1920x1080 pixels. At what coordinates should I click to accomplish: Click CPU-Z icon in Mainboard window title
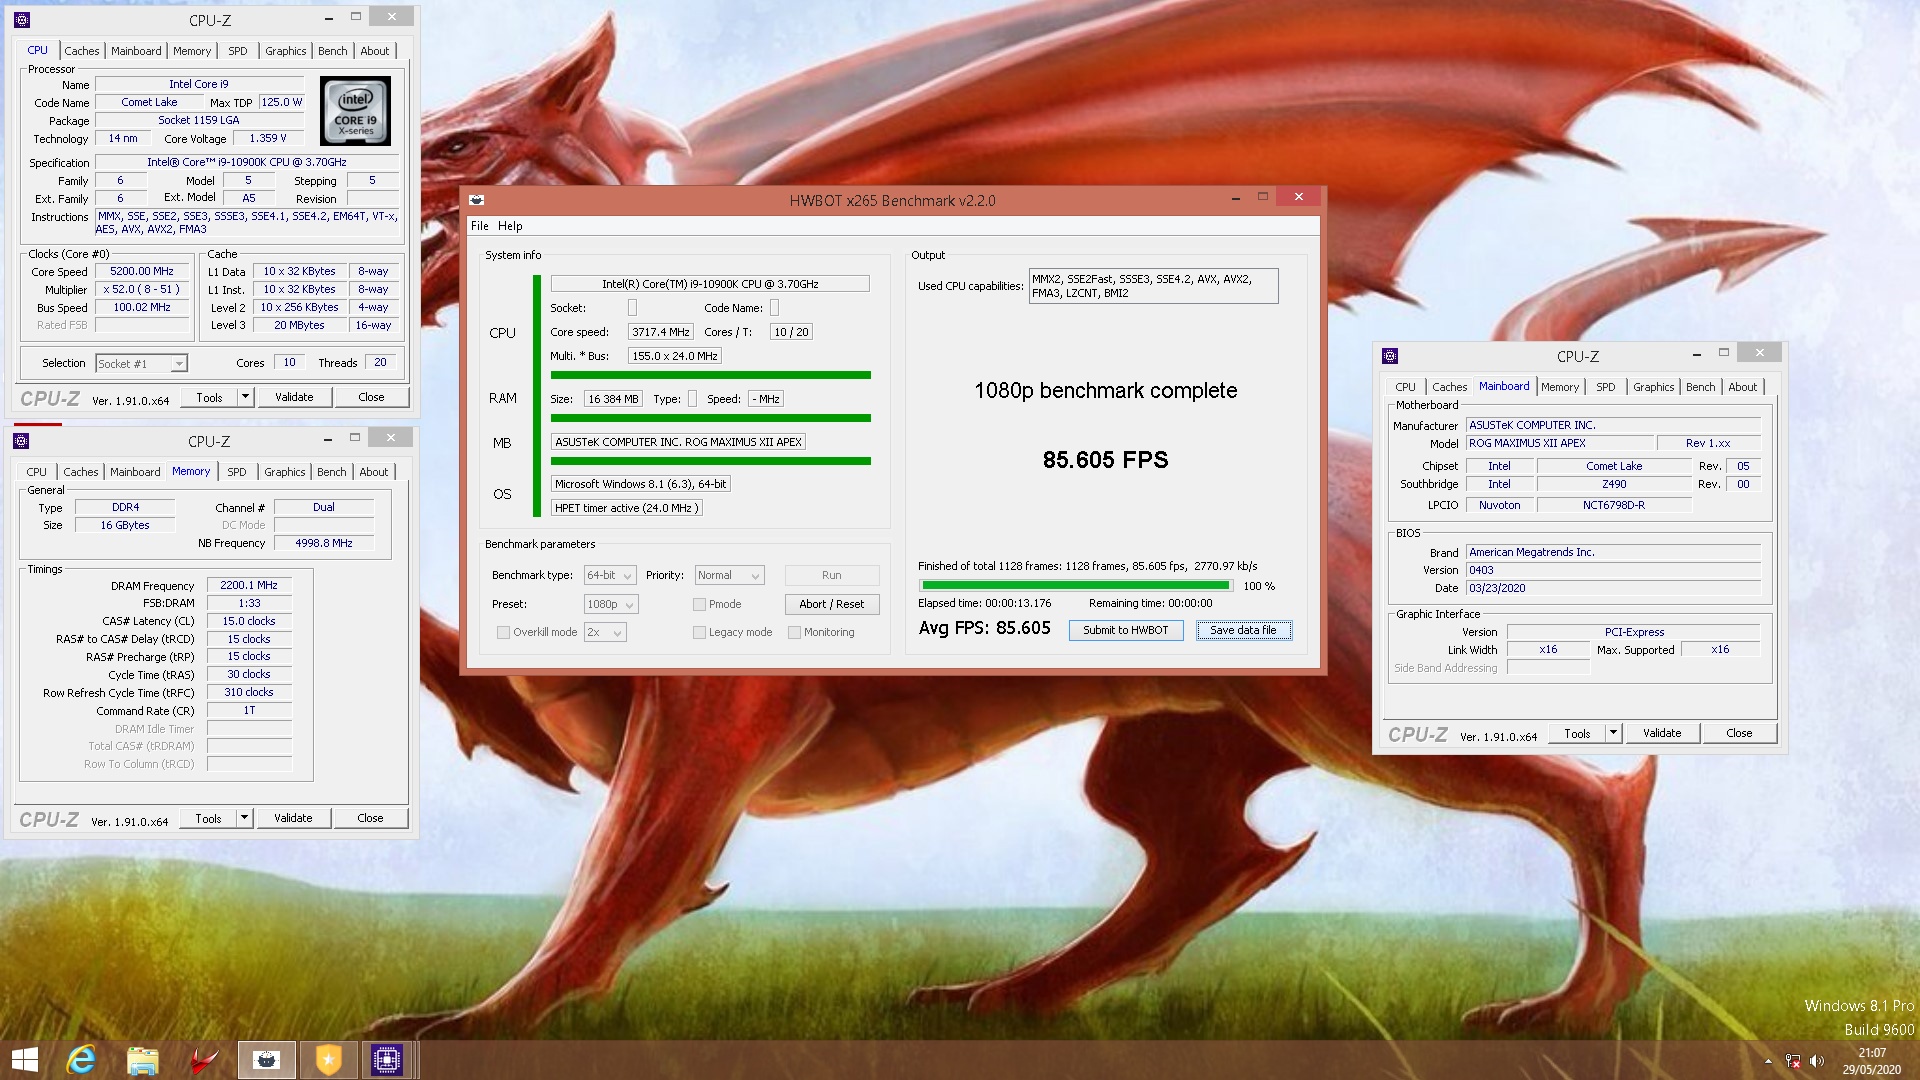(1390, 356)
